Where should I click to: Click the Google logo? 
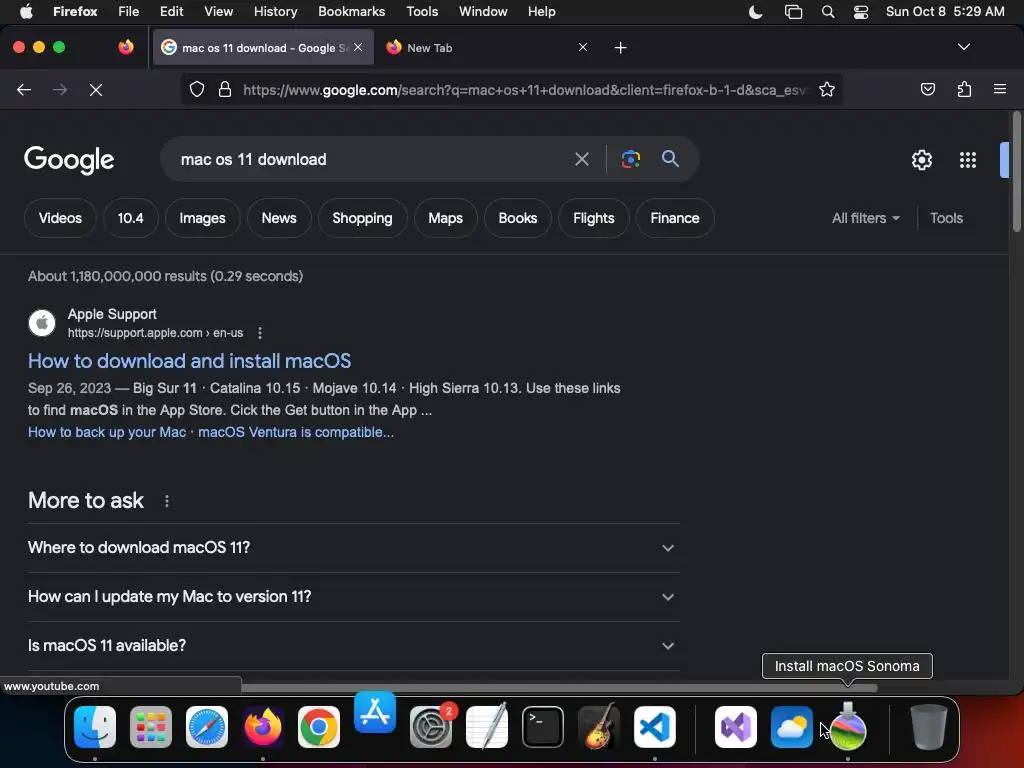point(69,160)
